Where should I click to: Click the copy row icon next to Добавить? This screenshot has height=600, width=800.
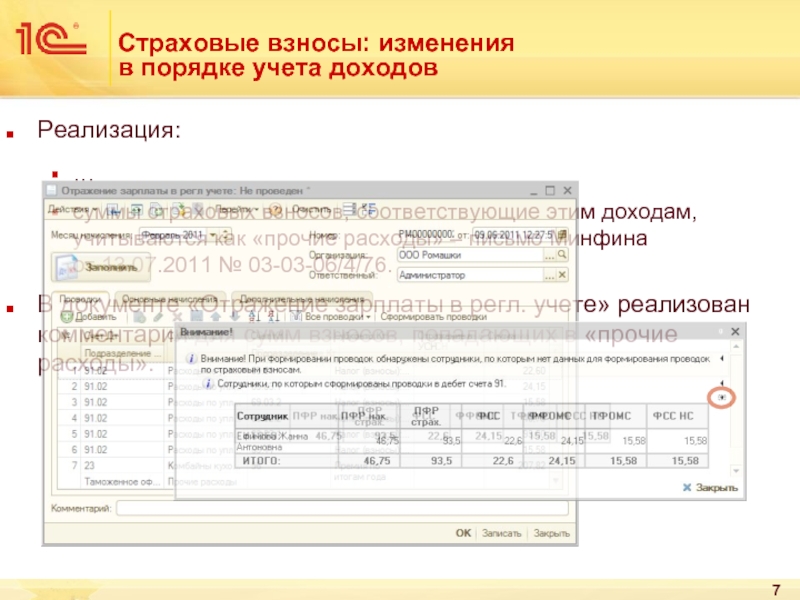pyautogui.click(x=139, y=317)
